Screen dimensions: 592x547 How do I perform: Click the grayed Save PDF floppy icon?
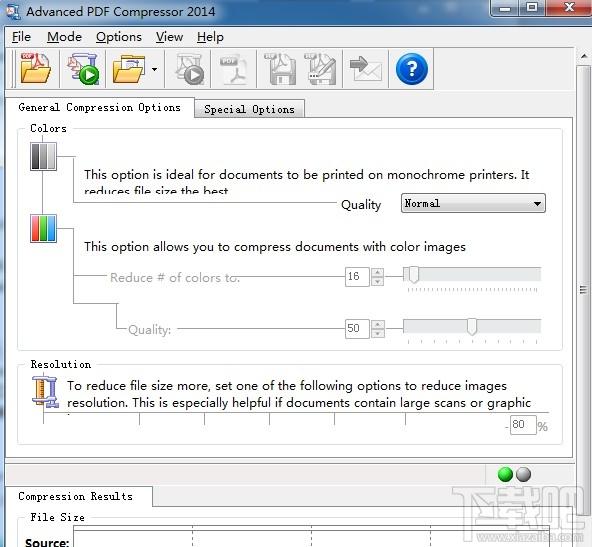280,69
